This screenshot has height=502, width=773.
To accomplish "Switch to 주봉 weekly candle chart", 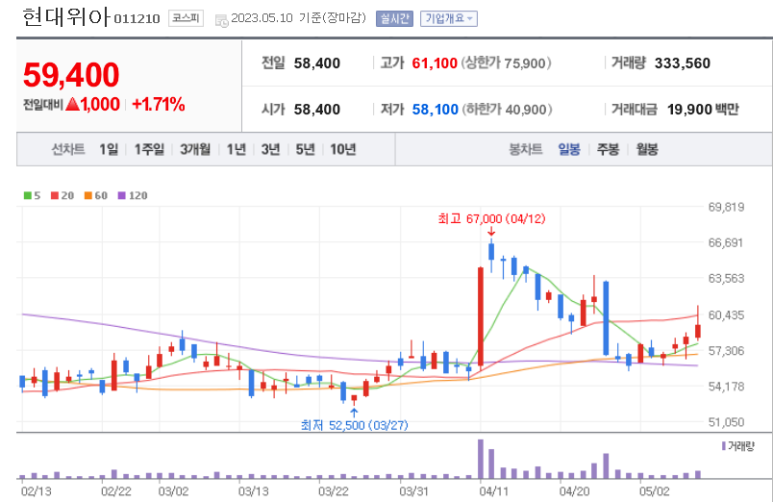I will click(608, 149).
